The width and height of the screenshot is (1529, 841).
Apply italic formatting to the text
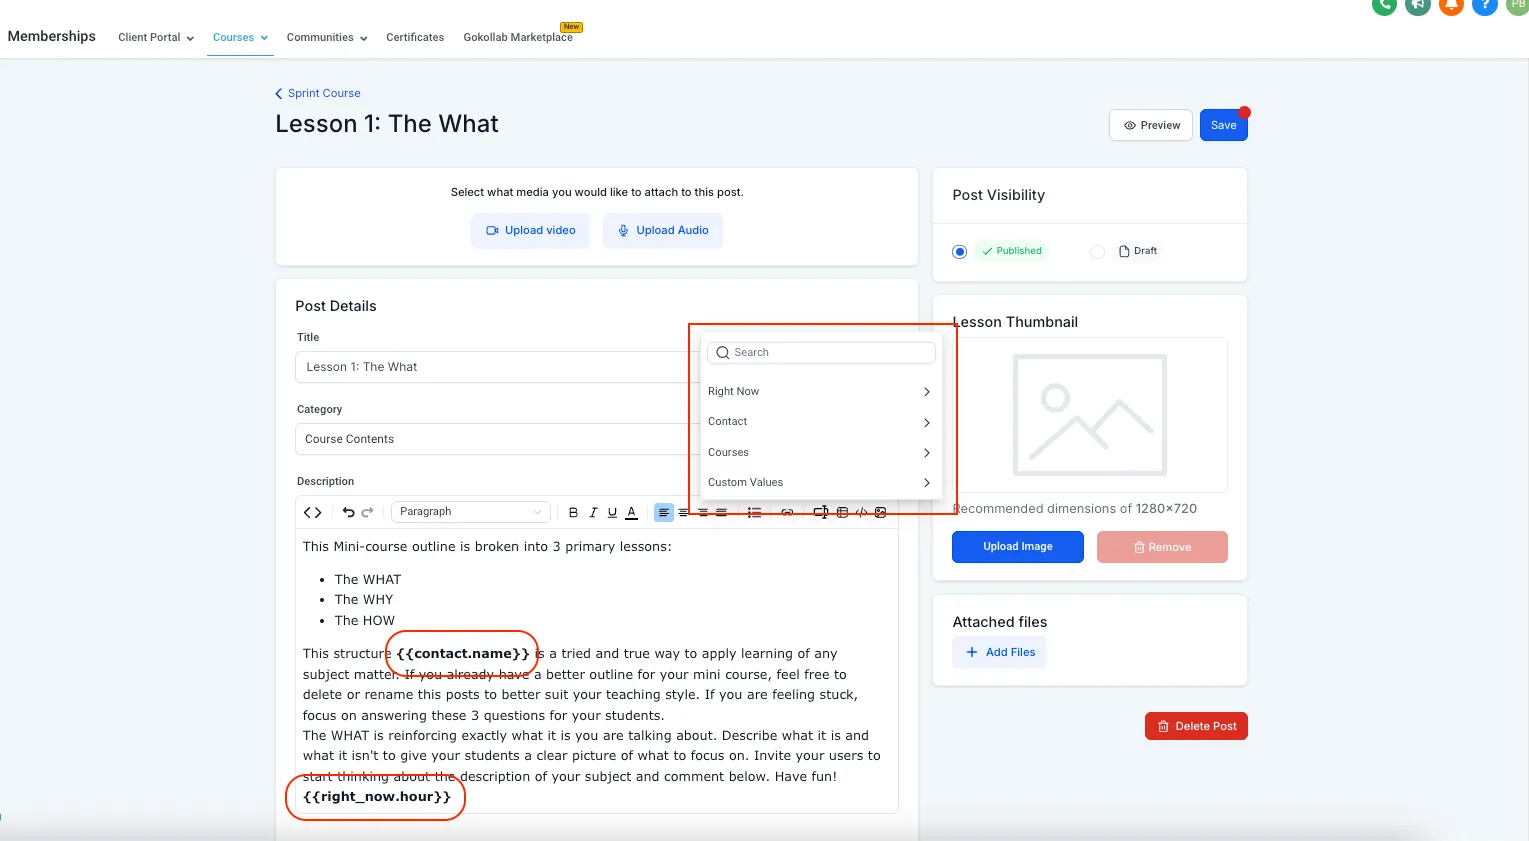(593, 512)
